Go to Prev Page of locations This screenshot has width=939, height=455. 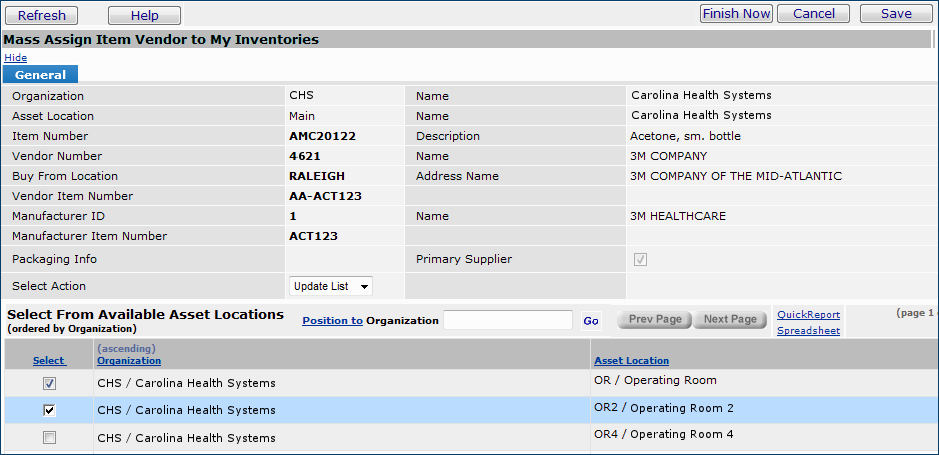tap(654, 319)
